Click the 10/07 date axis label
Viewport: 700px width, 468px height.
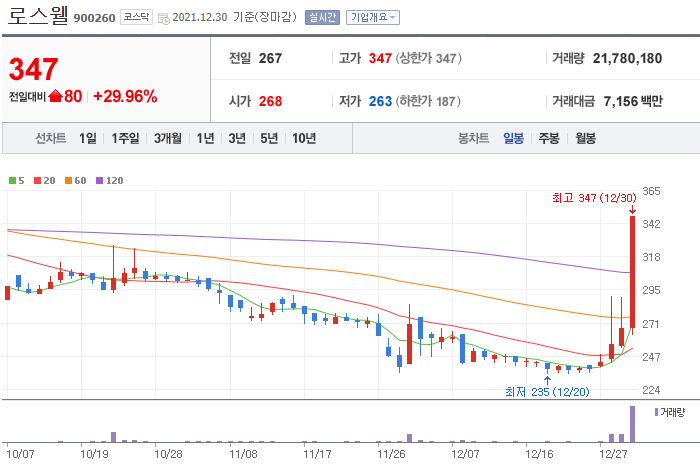tap(21, 454)
